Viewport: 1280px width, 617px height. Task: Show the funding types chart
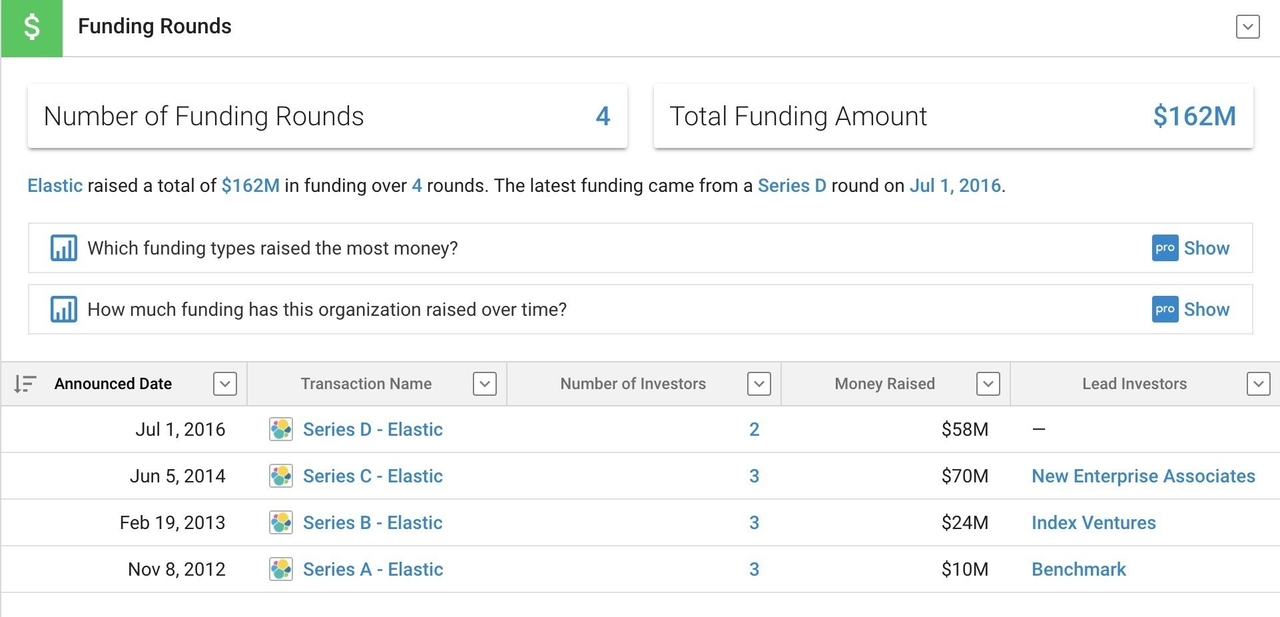tap(1205, 248)
